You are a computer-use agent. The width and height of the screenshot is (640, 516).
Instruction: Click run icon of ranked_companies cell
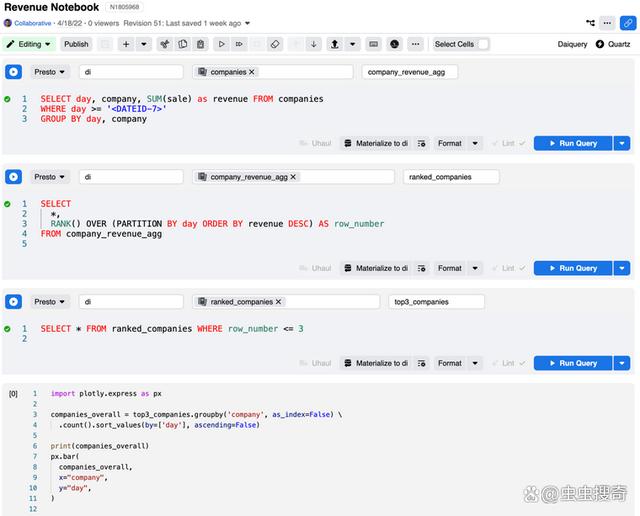coord(13,177)
